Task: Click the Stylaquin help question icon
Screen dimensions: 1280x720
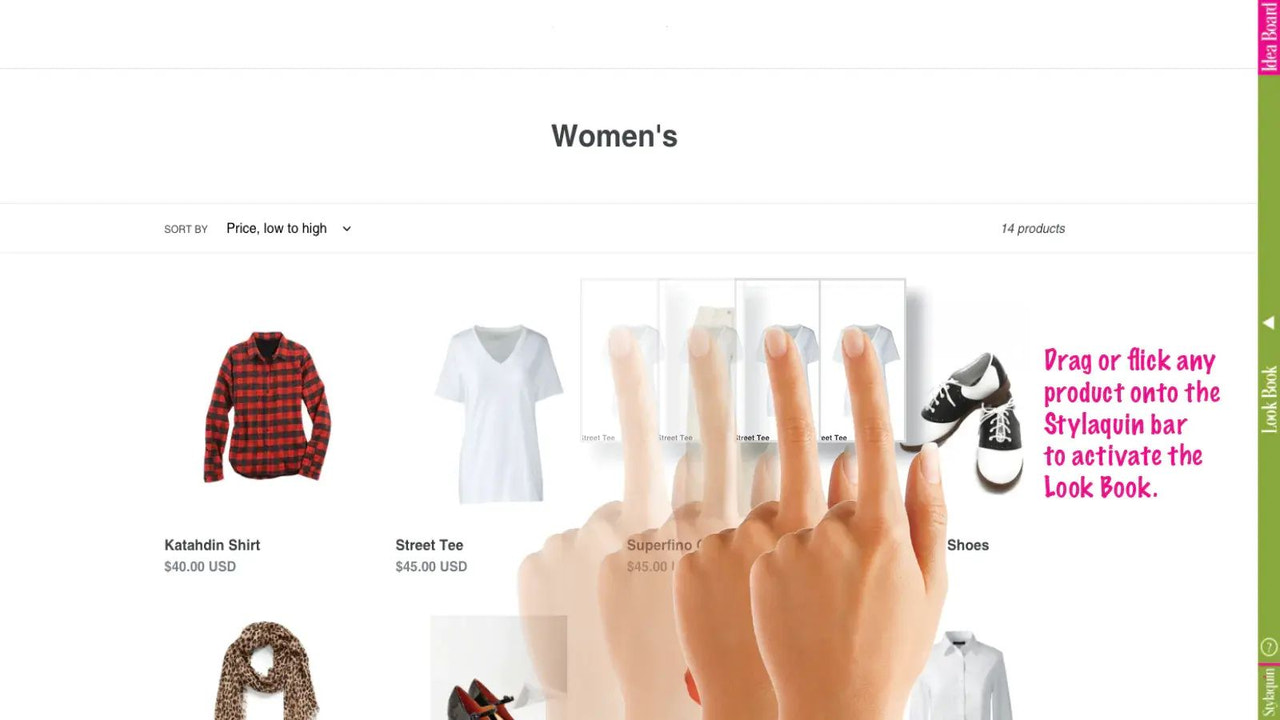Action: pyautogui.click(x=1269, y=647)
